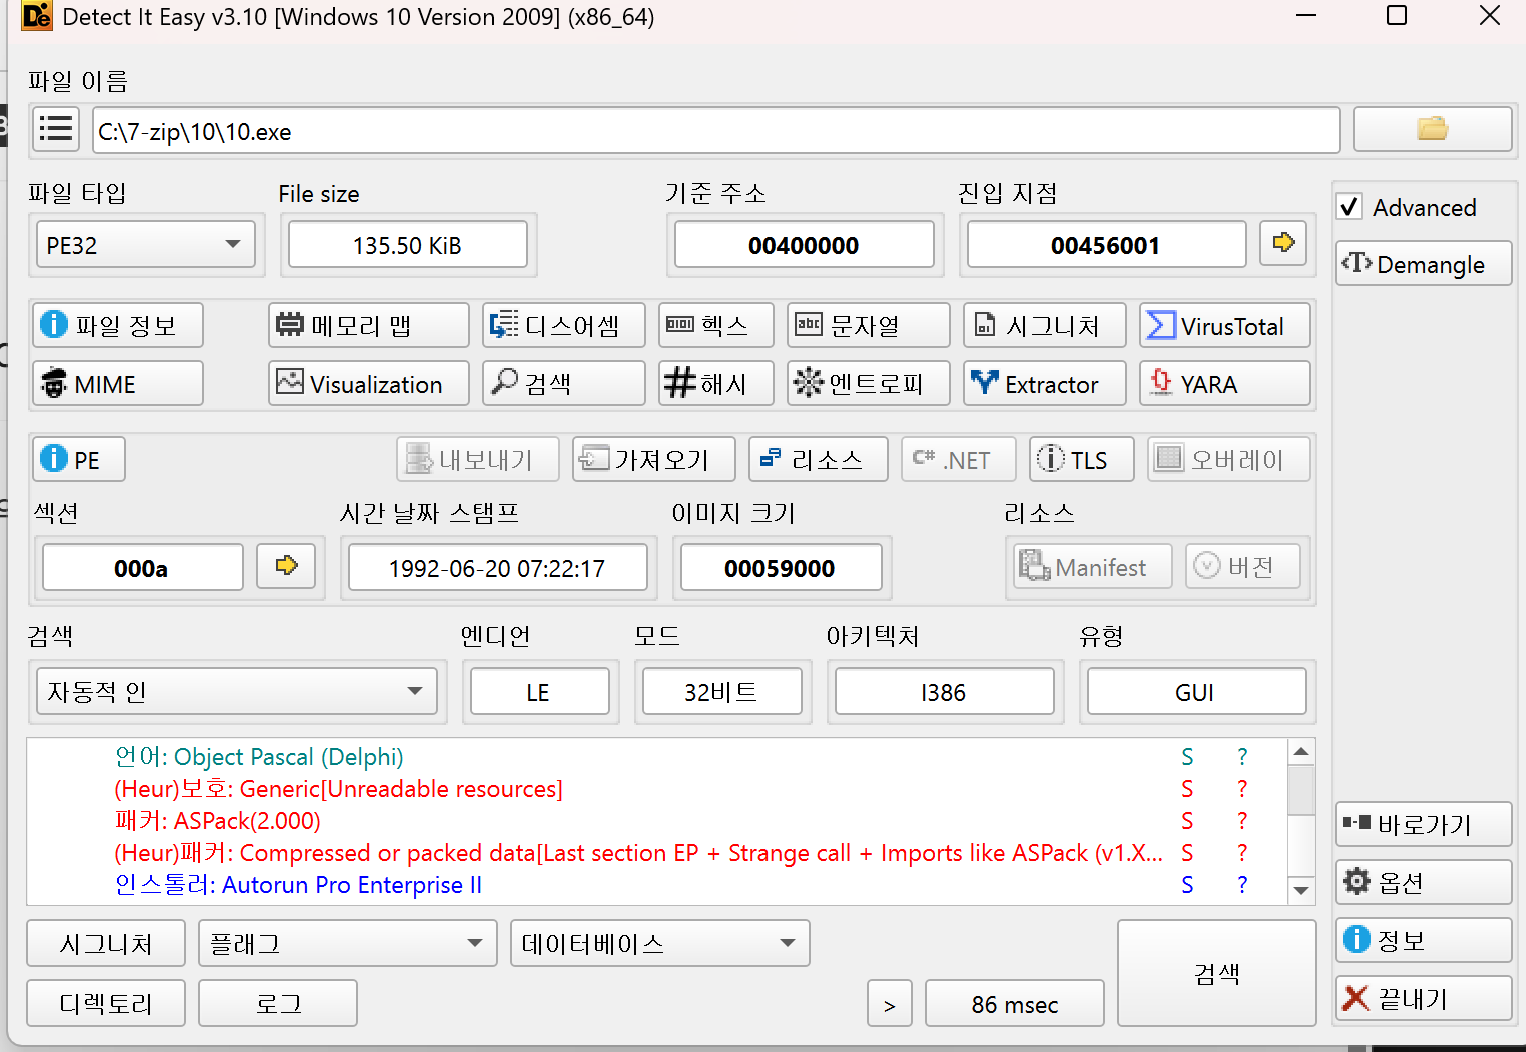Select Autorun Pro Enterprise II result row
Image resolution: width=1526 pixels, height=1052 pixels.
tap(298, 885)
